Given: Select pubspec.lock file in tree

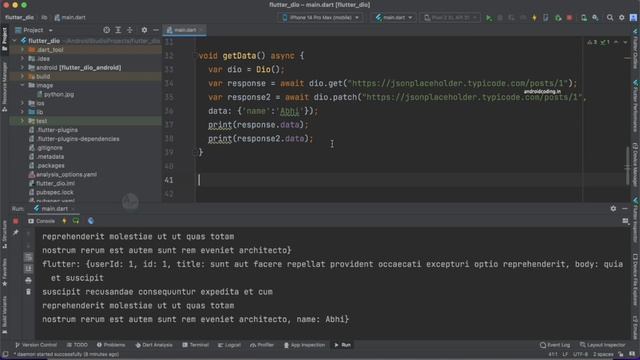Looking at the screenshot, I should [x=51, y=192].
